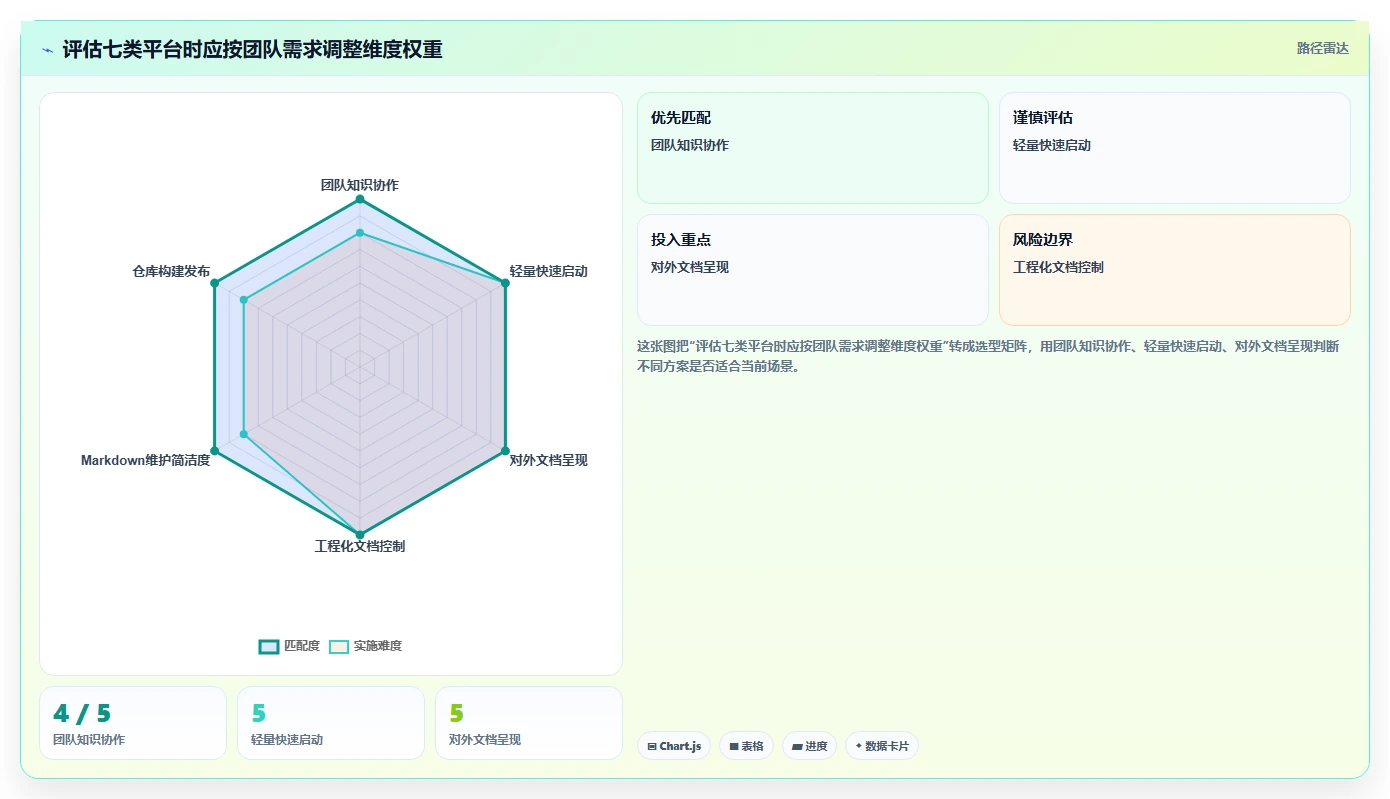
Task: Click the 实施难度 legend text
Action: pos(378,646)
